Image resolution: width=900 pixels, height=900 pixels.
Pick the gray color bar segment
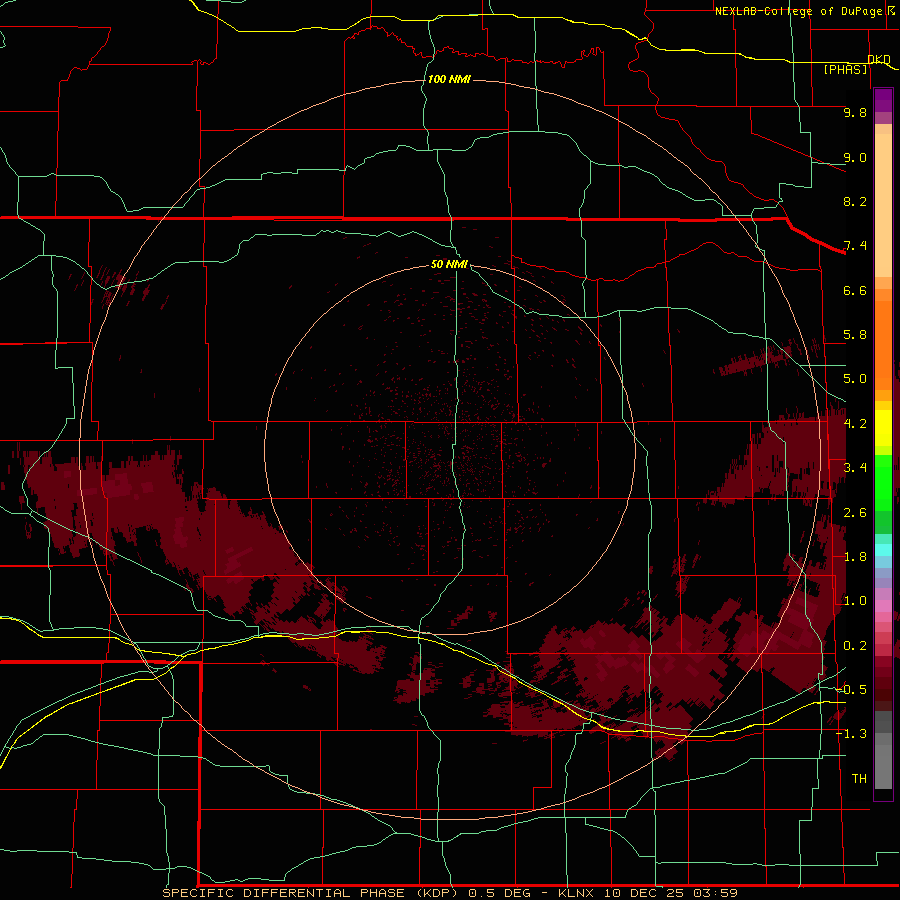coord(883,766)
